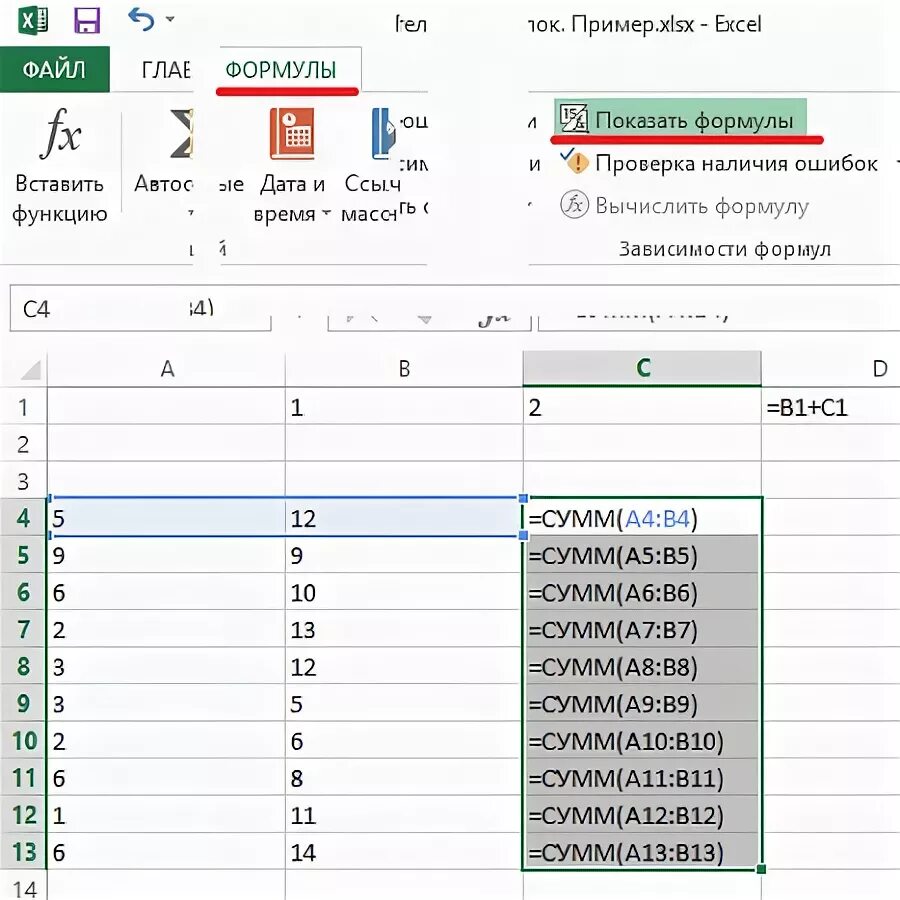
Task: Open the undo history dropdown arrow
Action: click(170, 19)
